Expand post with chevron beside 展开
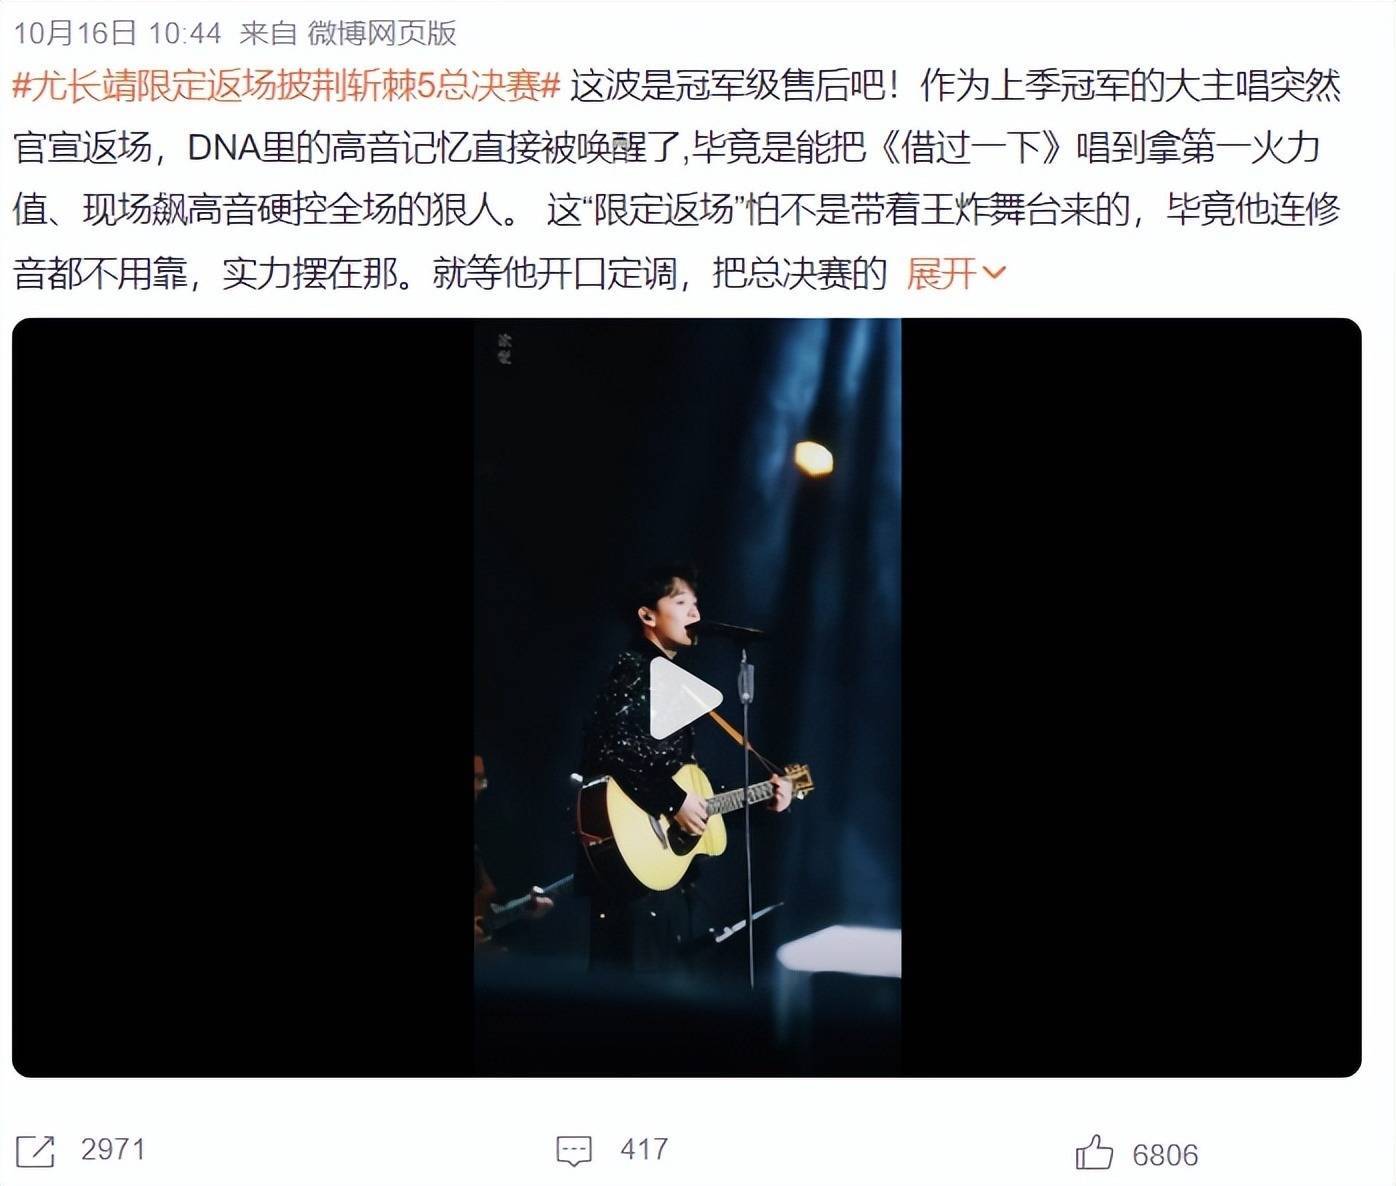The width and height of the screenshot is (1396, 1186). (x=994, y=272)
